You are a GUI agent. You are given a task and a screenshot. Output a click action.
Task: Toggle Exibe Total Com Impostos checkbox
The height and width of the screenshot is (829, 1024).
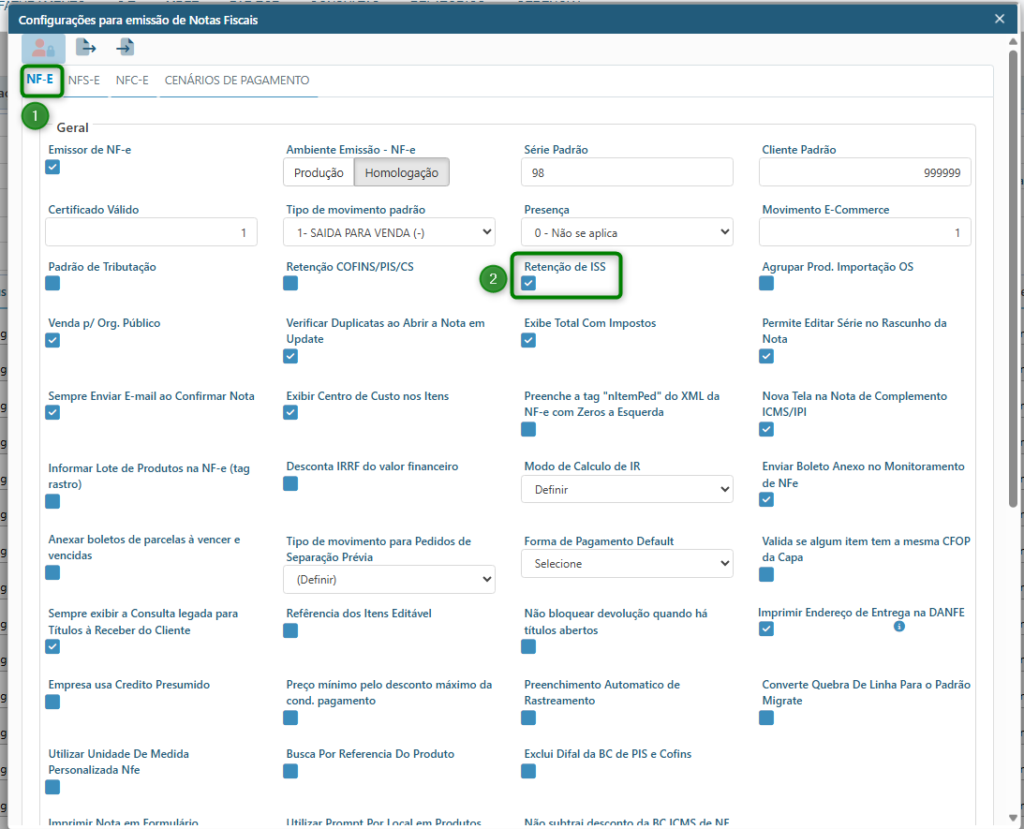coord(528,341)
